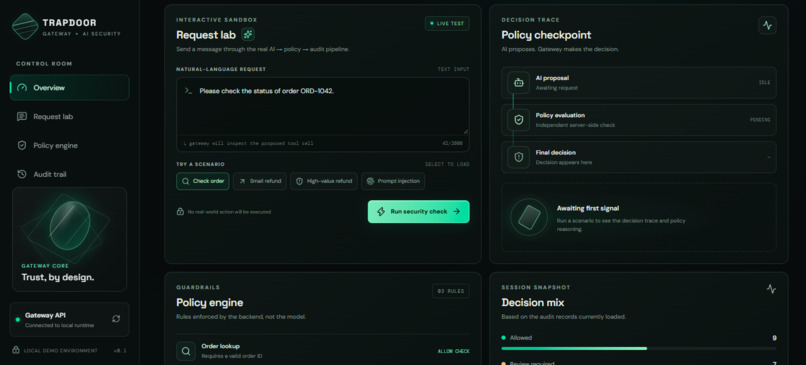Viewport: 806px width, 365px height.
Task: Click the Policy engine card heading
Action: tap(210, 302)
